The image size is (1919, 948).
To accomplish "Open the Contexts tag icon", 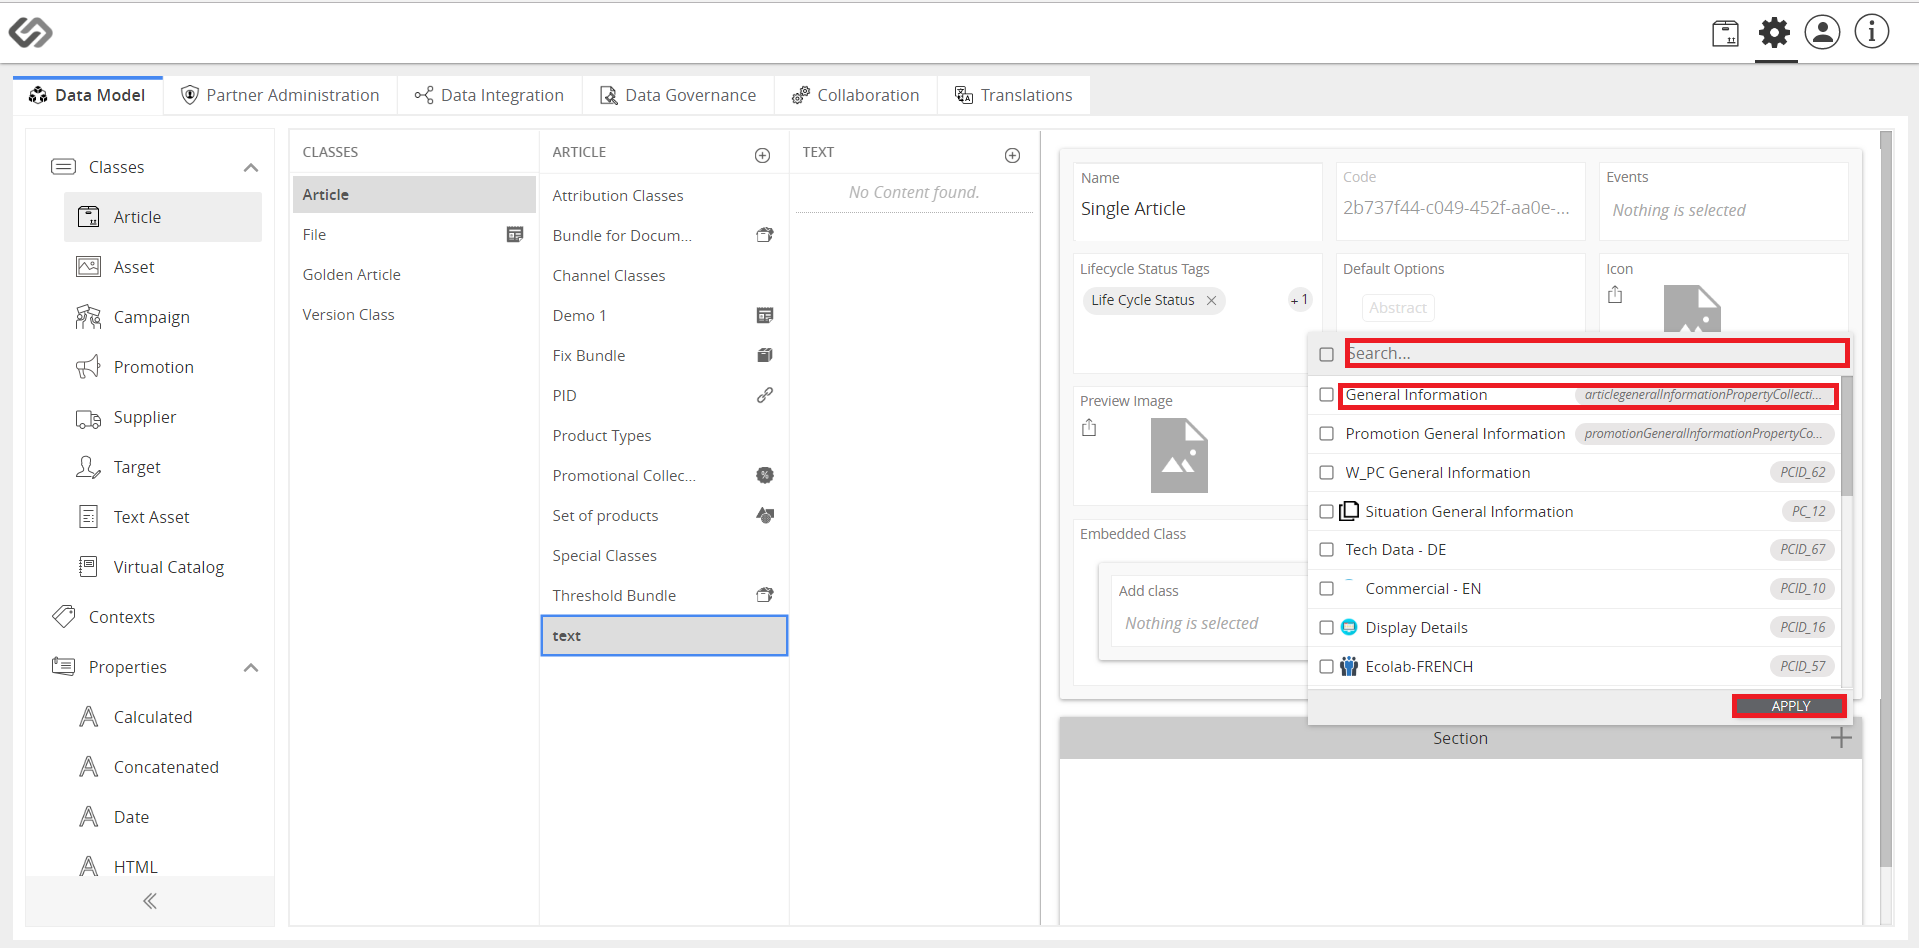I will tap(64, 617).
